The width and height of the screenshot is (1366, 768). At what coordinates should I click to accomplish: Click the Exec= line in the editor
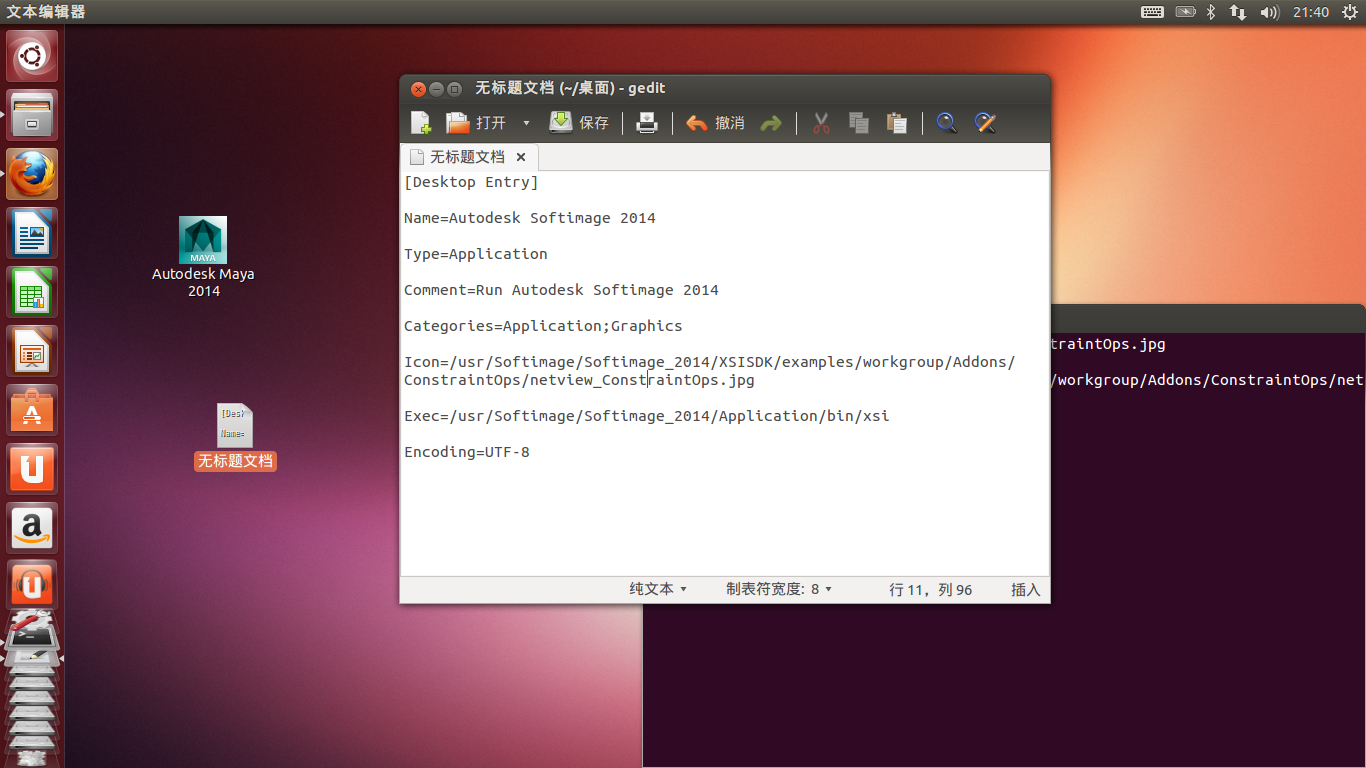coord(647,416)
